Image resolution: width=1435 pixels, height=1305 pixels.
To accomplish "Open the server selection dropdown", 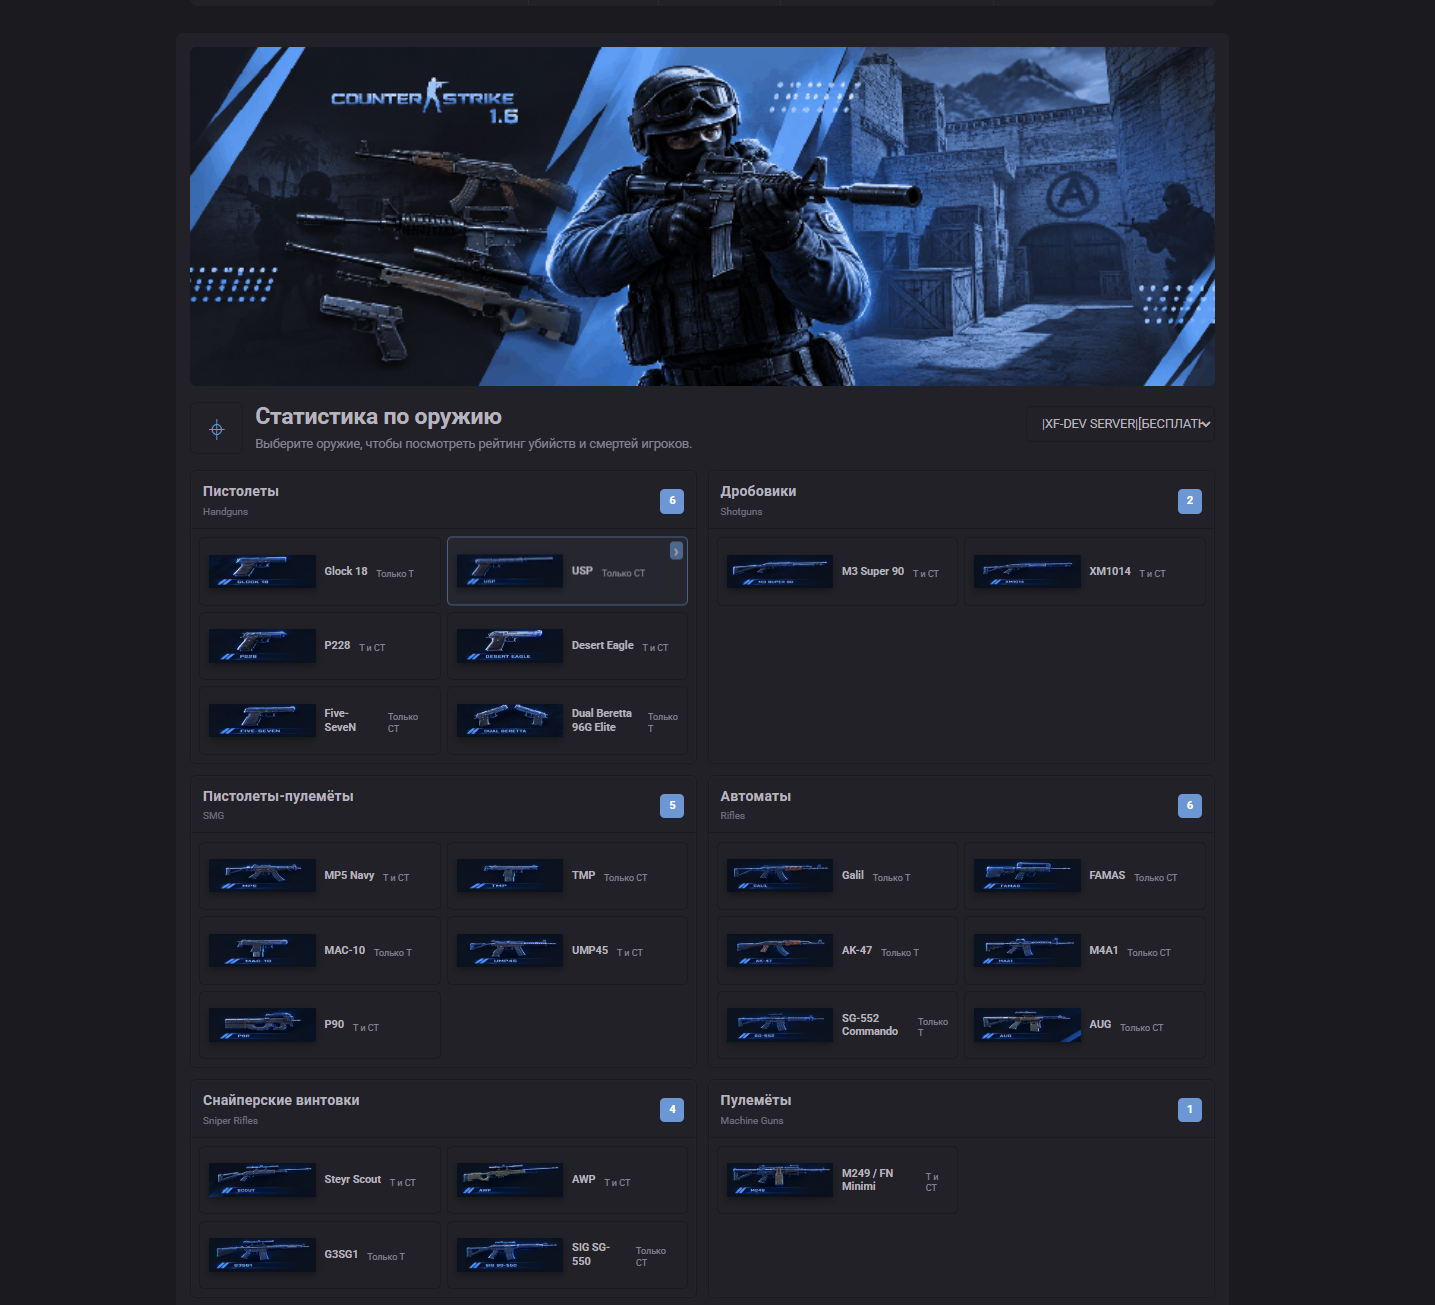I will coord(1120,424).
